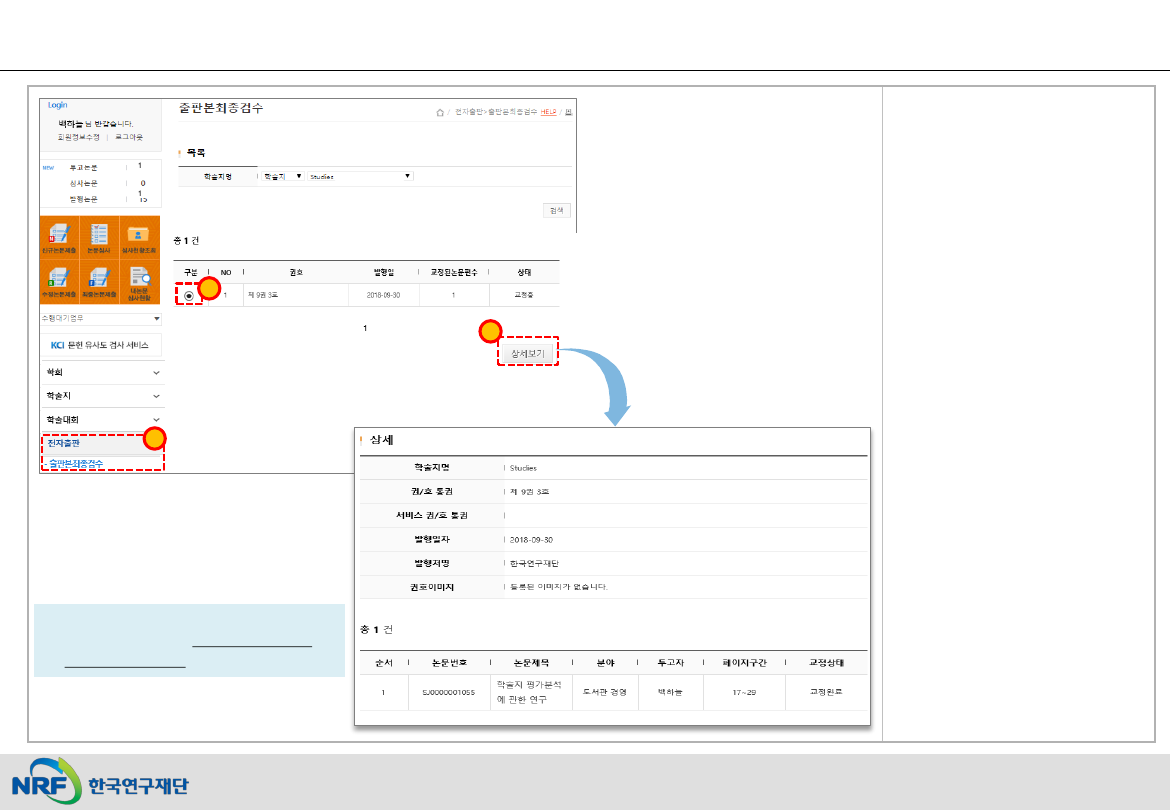This screenshot has width=1170, height=810.
Task: Expand the 학술지 sidebar menu
Action: (100, 397)
